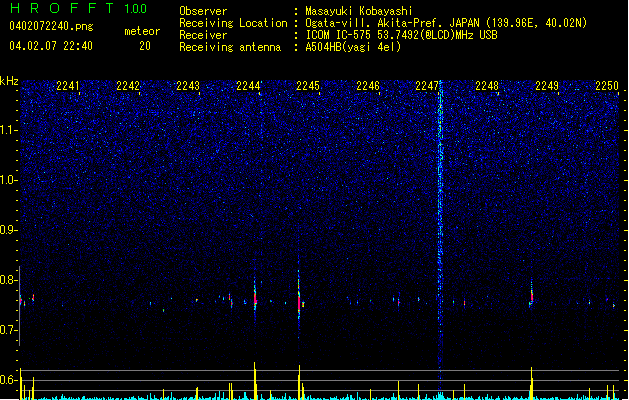
Task: Click the 2250 time marker
Action: click(607, 86)
